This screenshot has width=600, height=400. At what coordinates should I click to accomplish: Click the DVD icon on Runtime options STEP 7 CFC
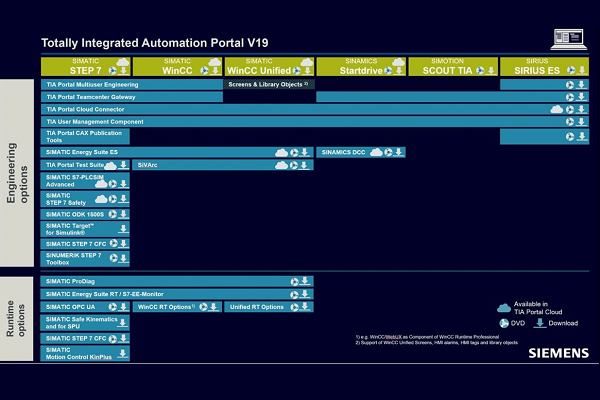click(112, 339)
